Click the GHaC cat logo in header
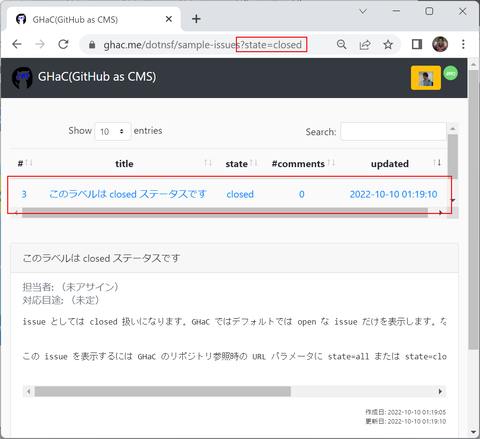Screen dimensions: 480x439 point(22,77)
